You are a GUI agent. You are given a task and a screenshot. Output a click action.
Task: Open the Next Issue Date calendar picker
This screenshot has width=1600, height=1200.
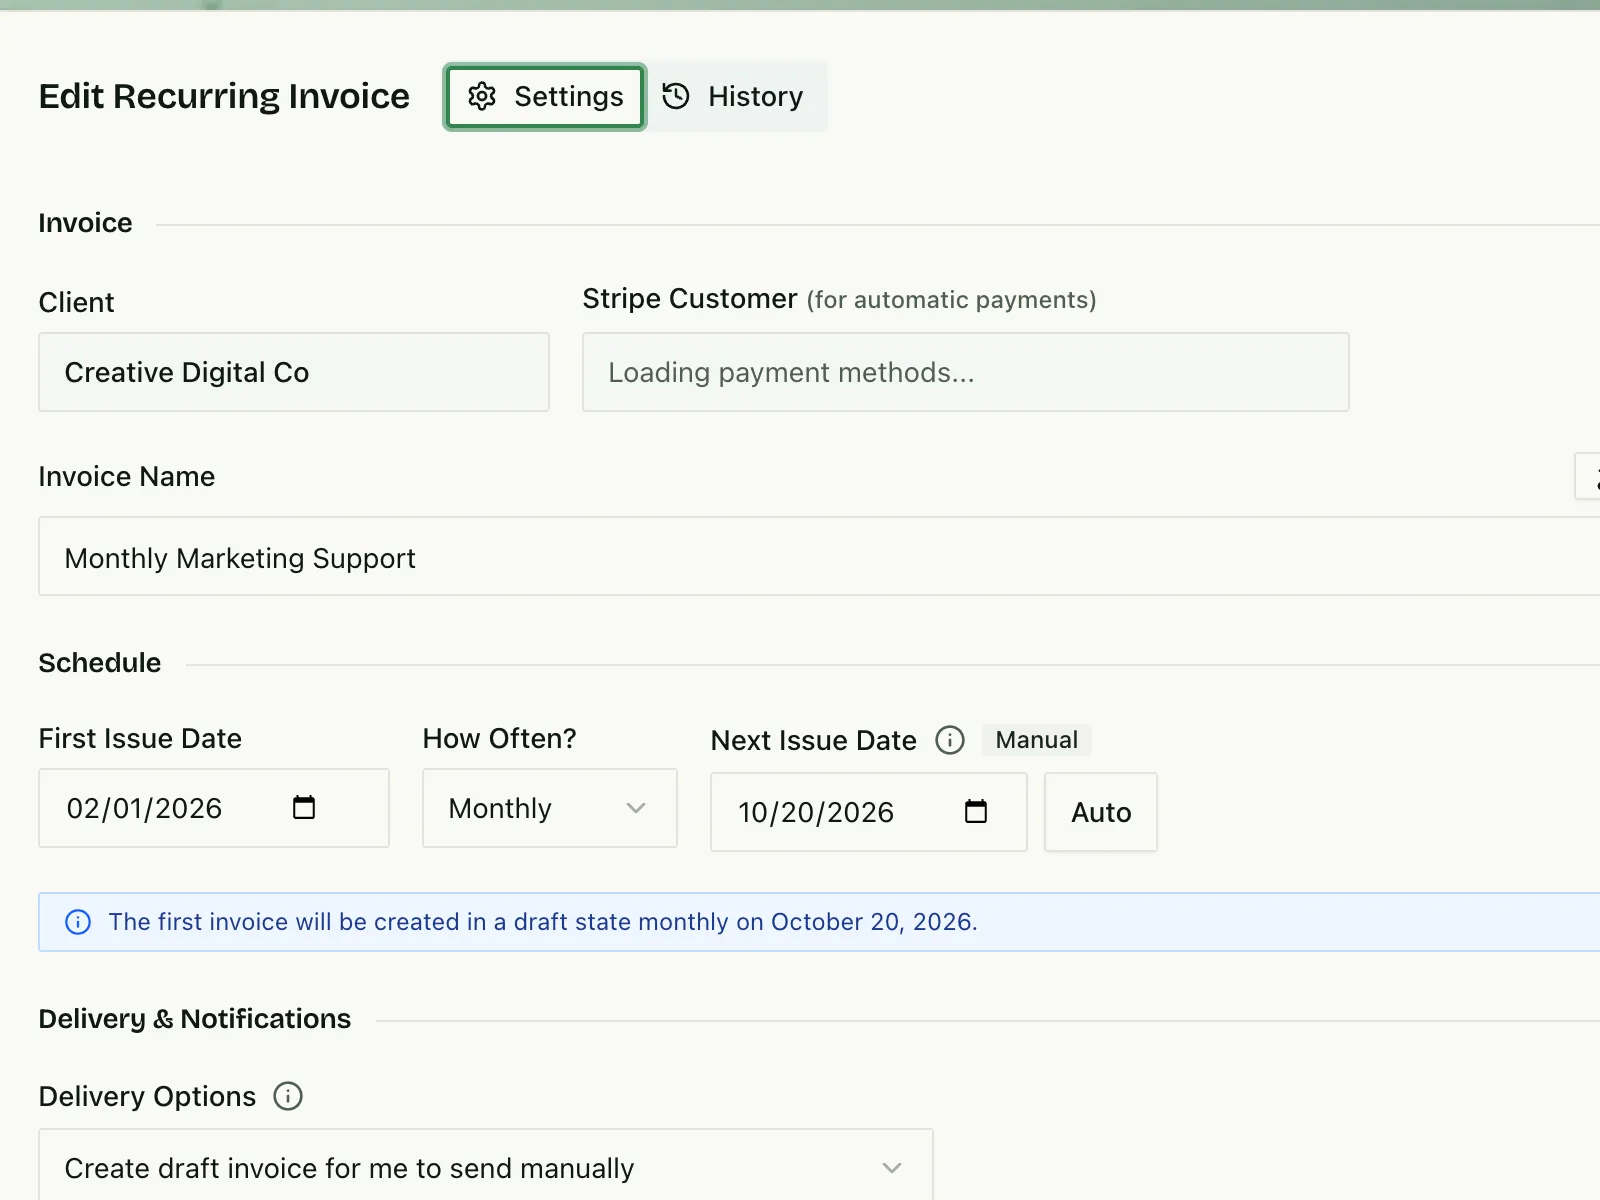click(x=976, y=811)
